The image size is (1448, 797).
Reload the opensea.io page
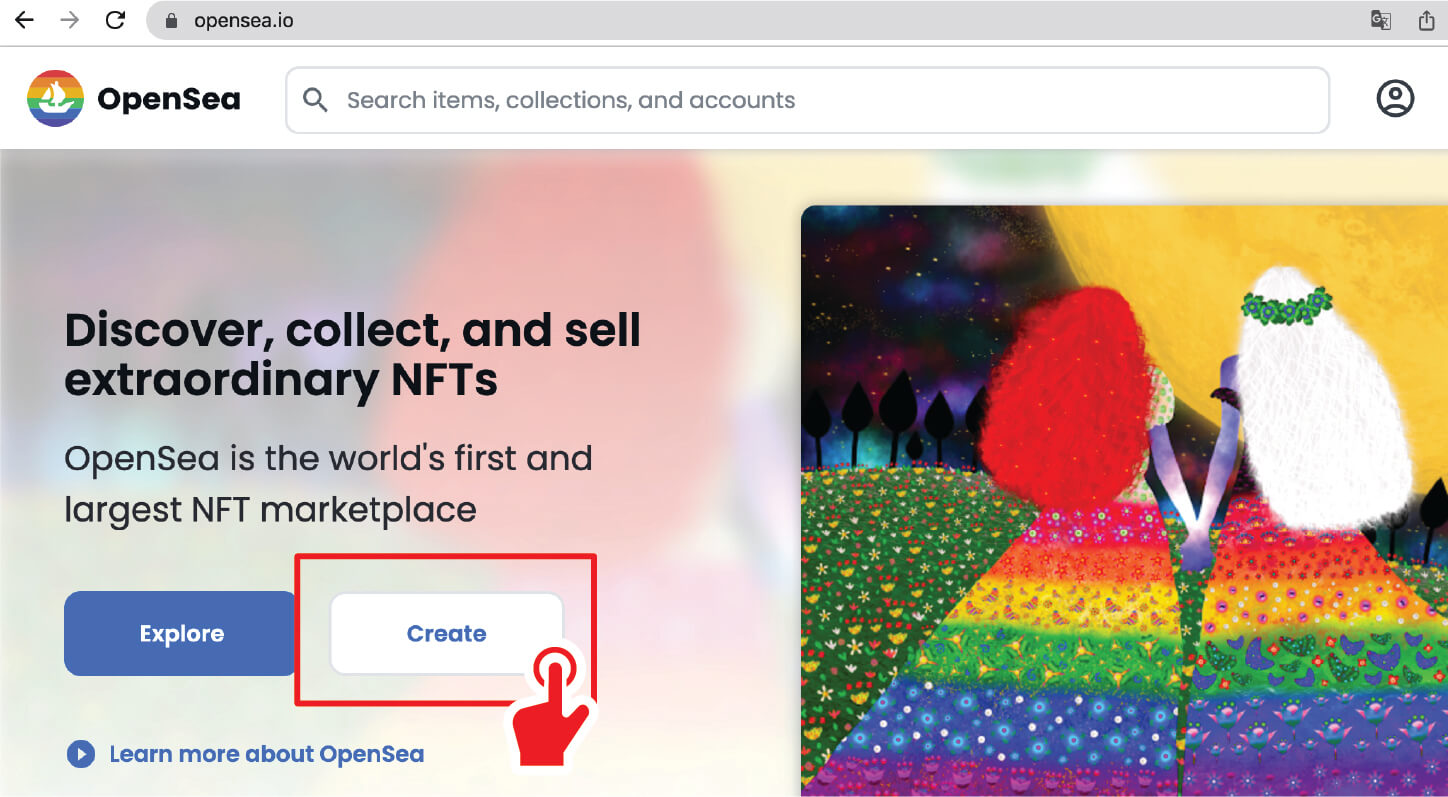(x=115, y=20)
